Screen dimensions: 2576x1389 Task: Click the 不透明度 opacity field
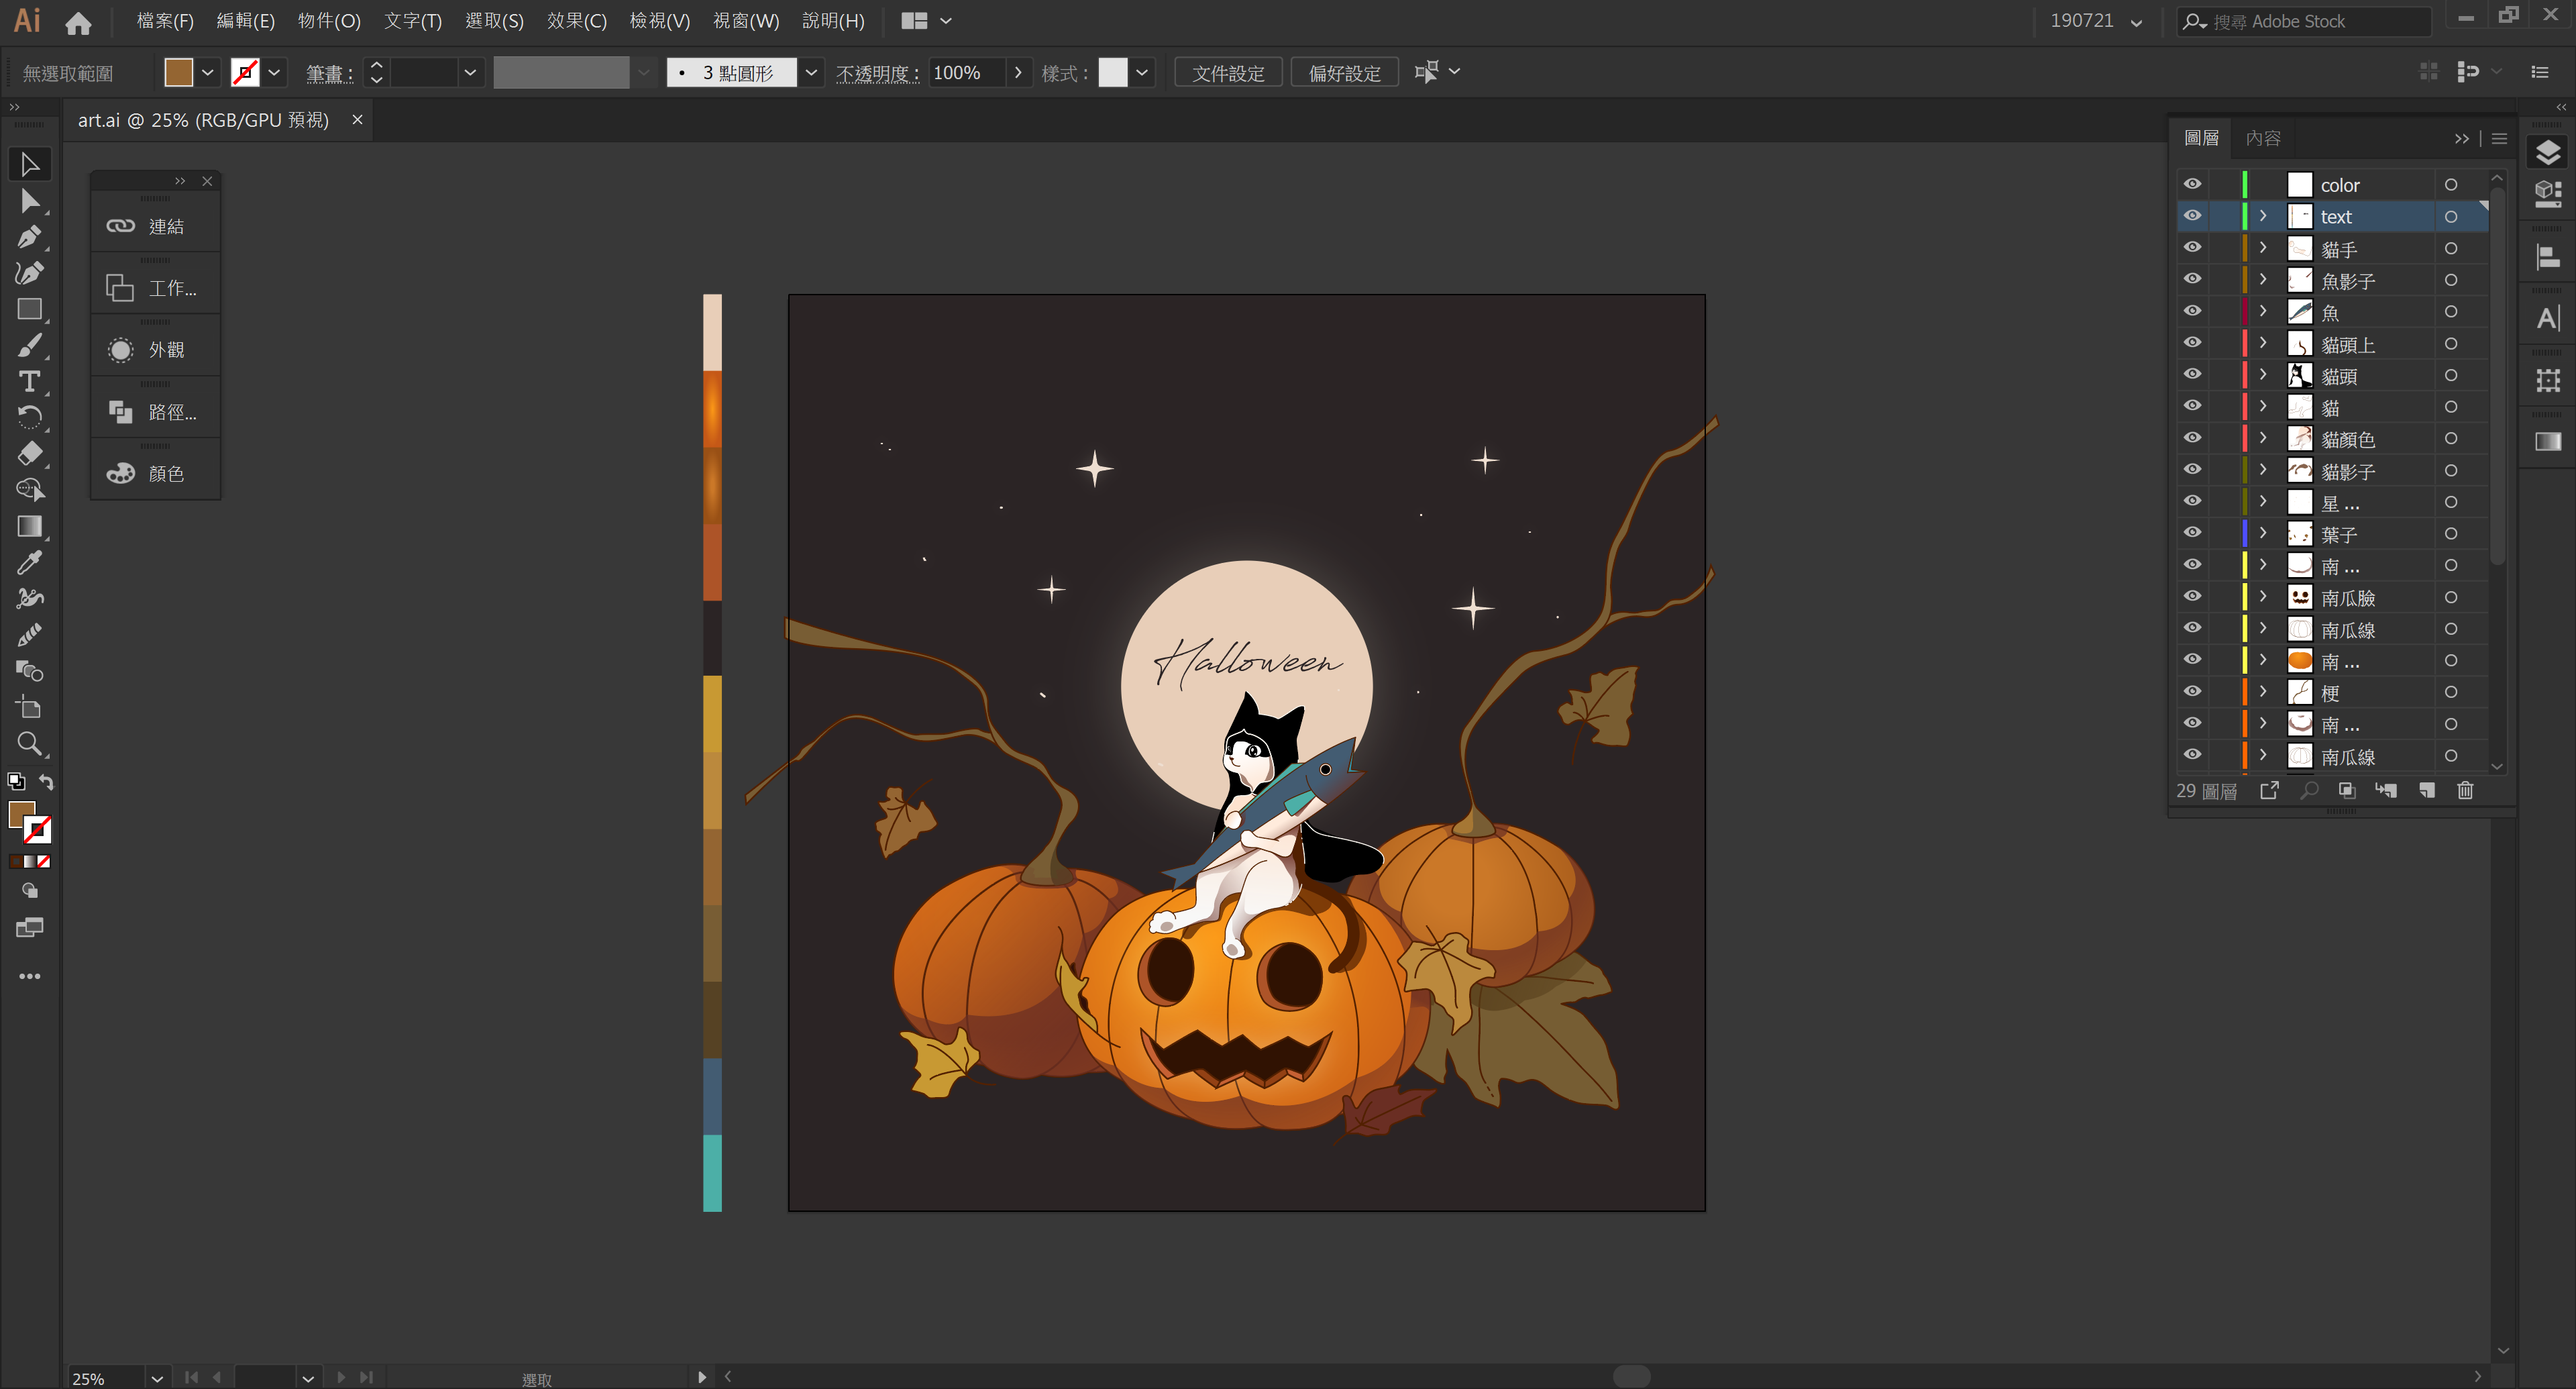966,72
